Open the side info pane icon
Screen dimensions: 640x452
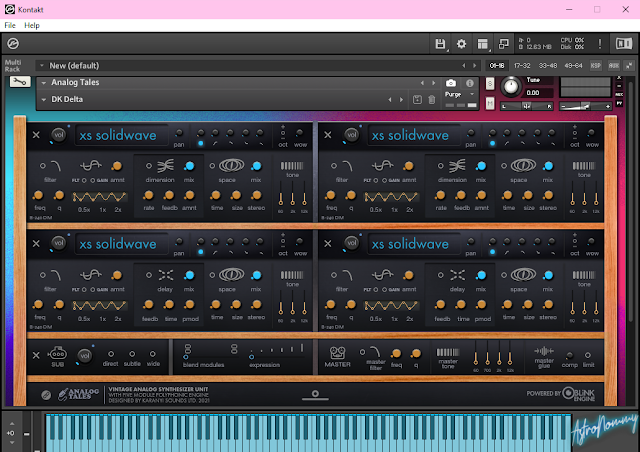point(624,43)
